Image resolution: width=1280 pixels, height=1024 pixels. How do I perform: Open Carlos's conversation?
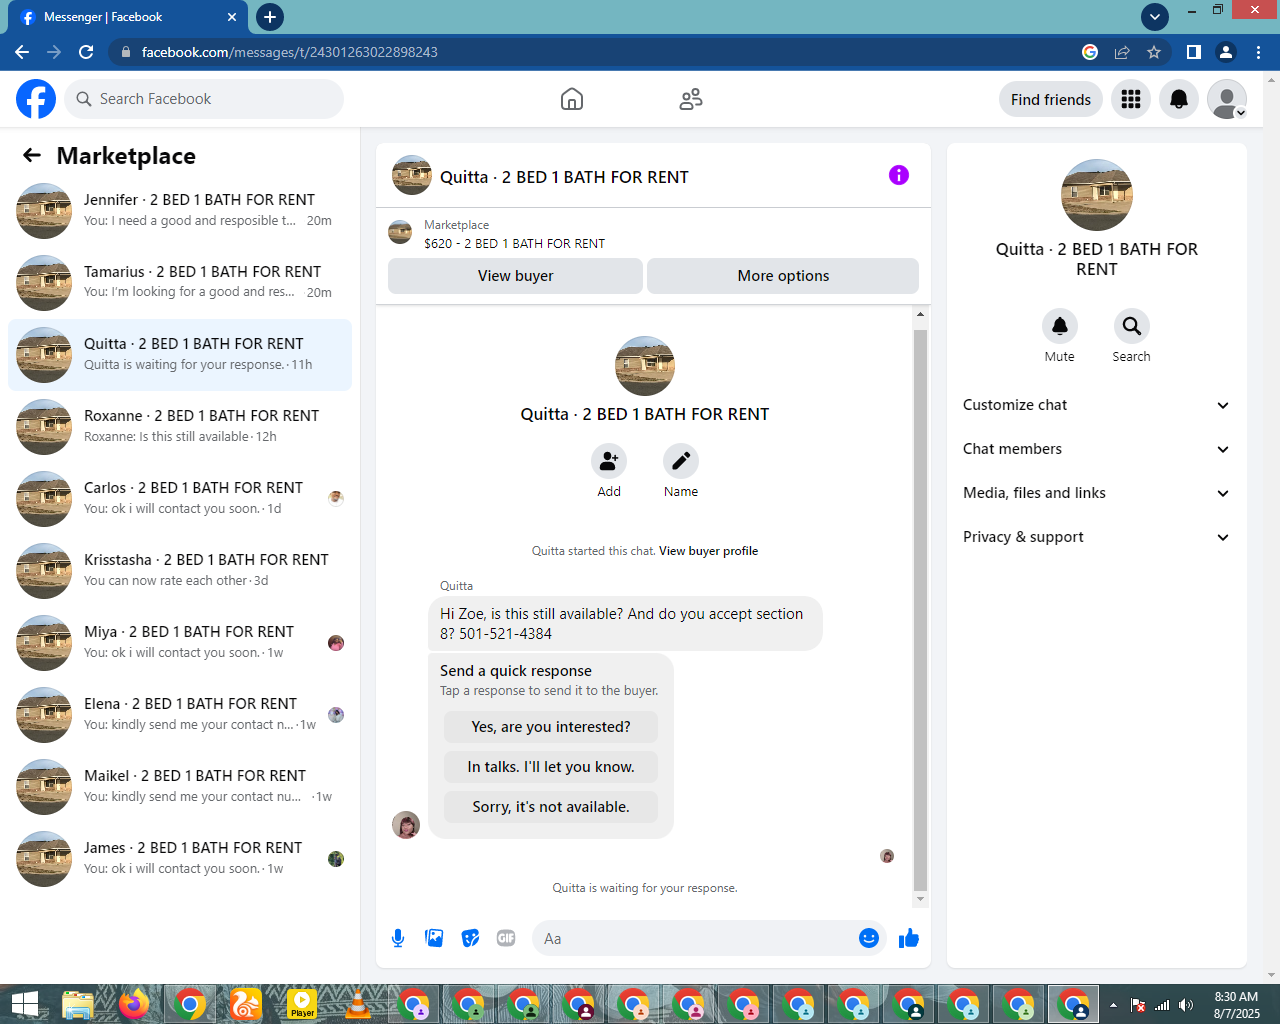tap(180, 499)
